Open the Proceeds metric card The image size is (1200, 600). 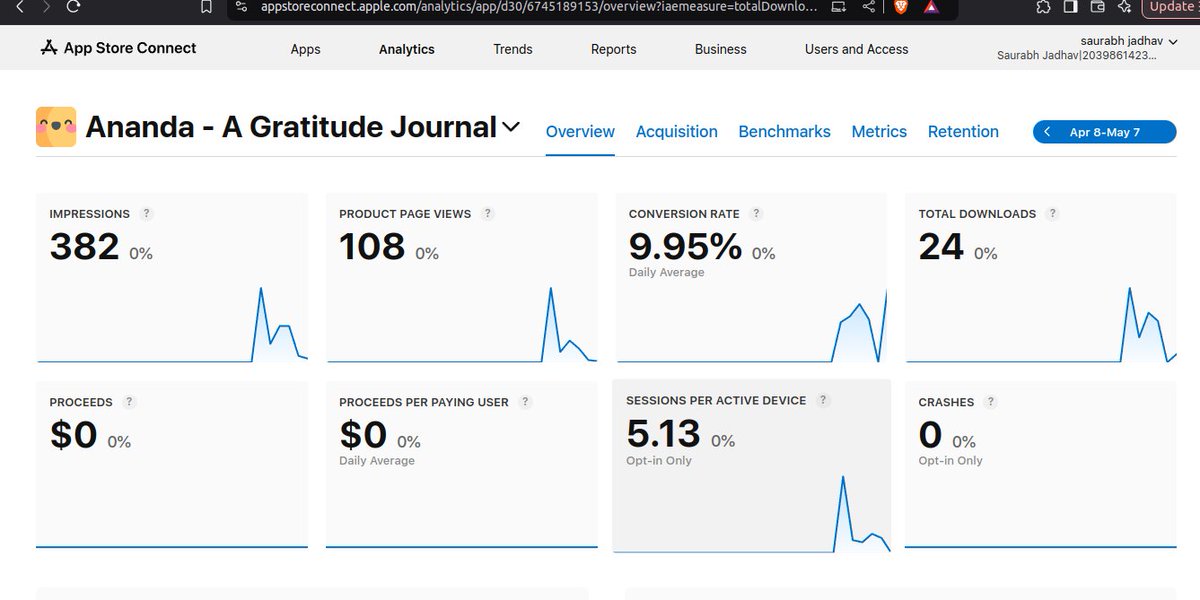[172, 466]
